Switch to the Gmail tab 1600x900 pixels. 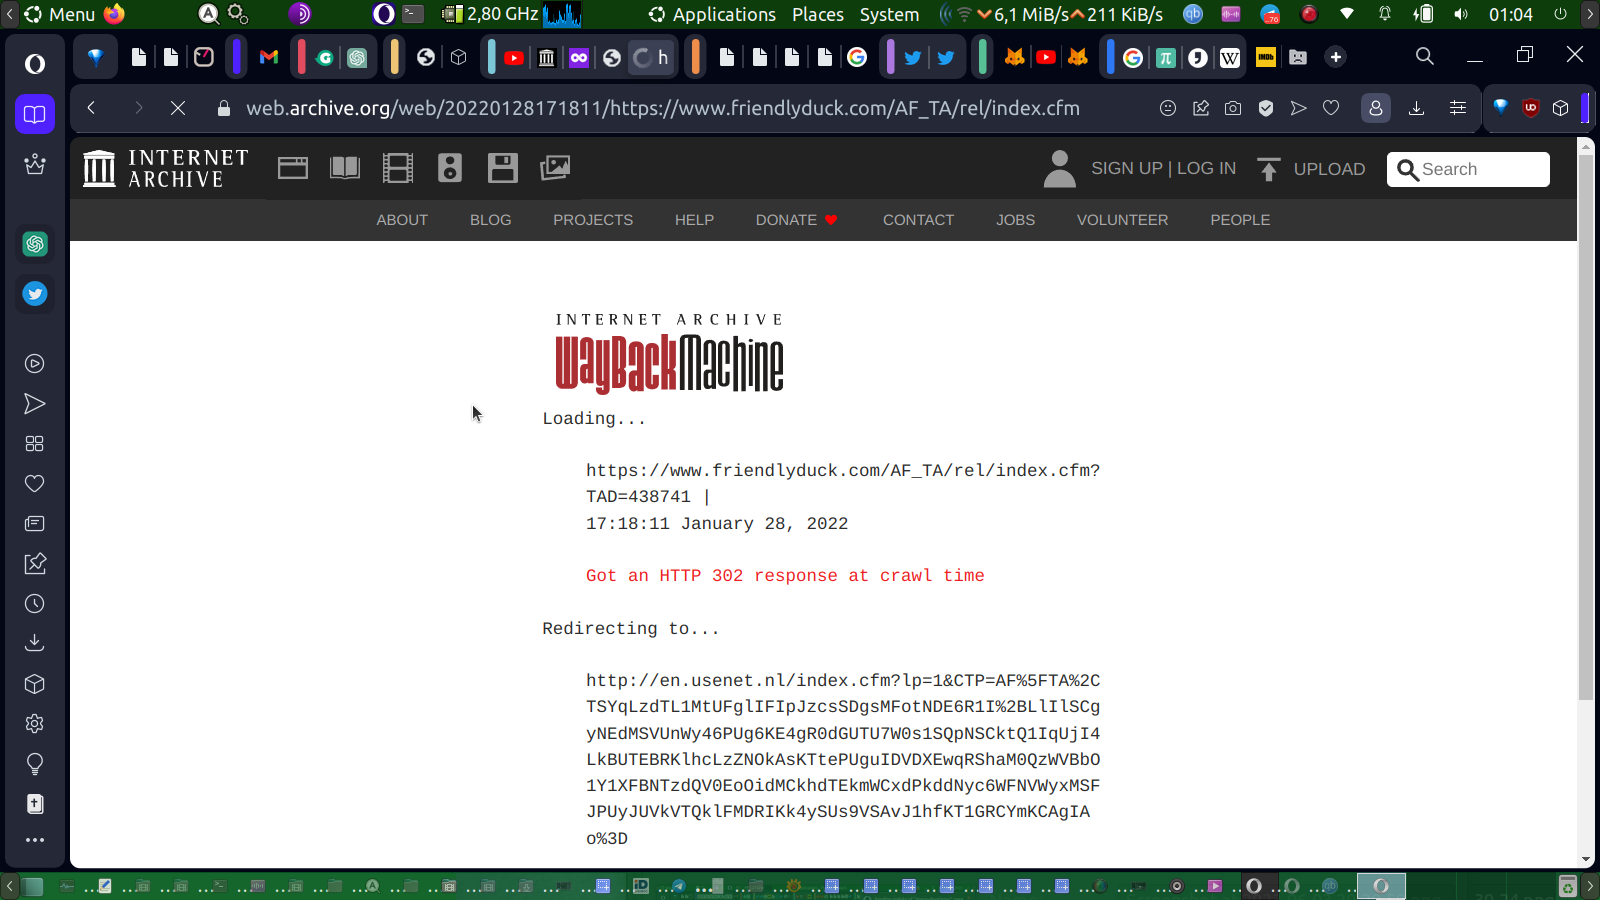click(x=269, y=57)
